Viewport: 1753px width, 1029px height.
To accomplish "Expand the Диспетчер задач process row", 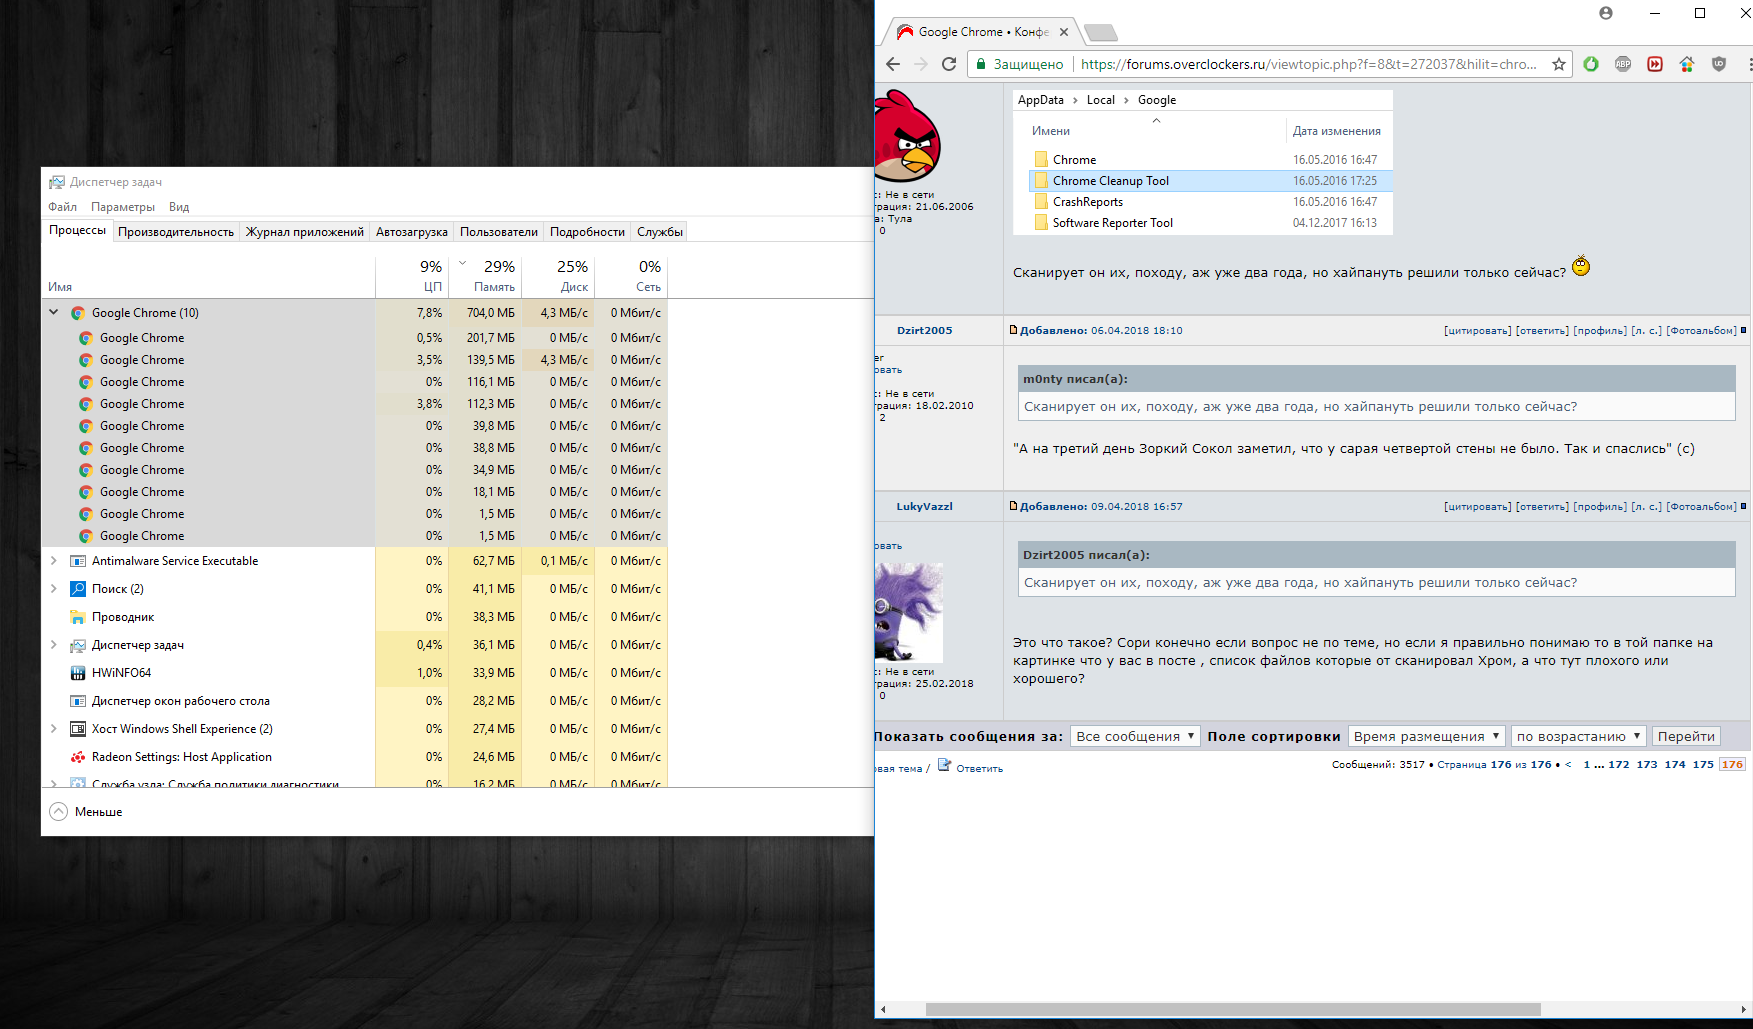I will tap(54, 645).
